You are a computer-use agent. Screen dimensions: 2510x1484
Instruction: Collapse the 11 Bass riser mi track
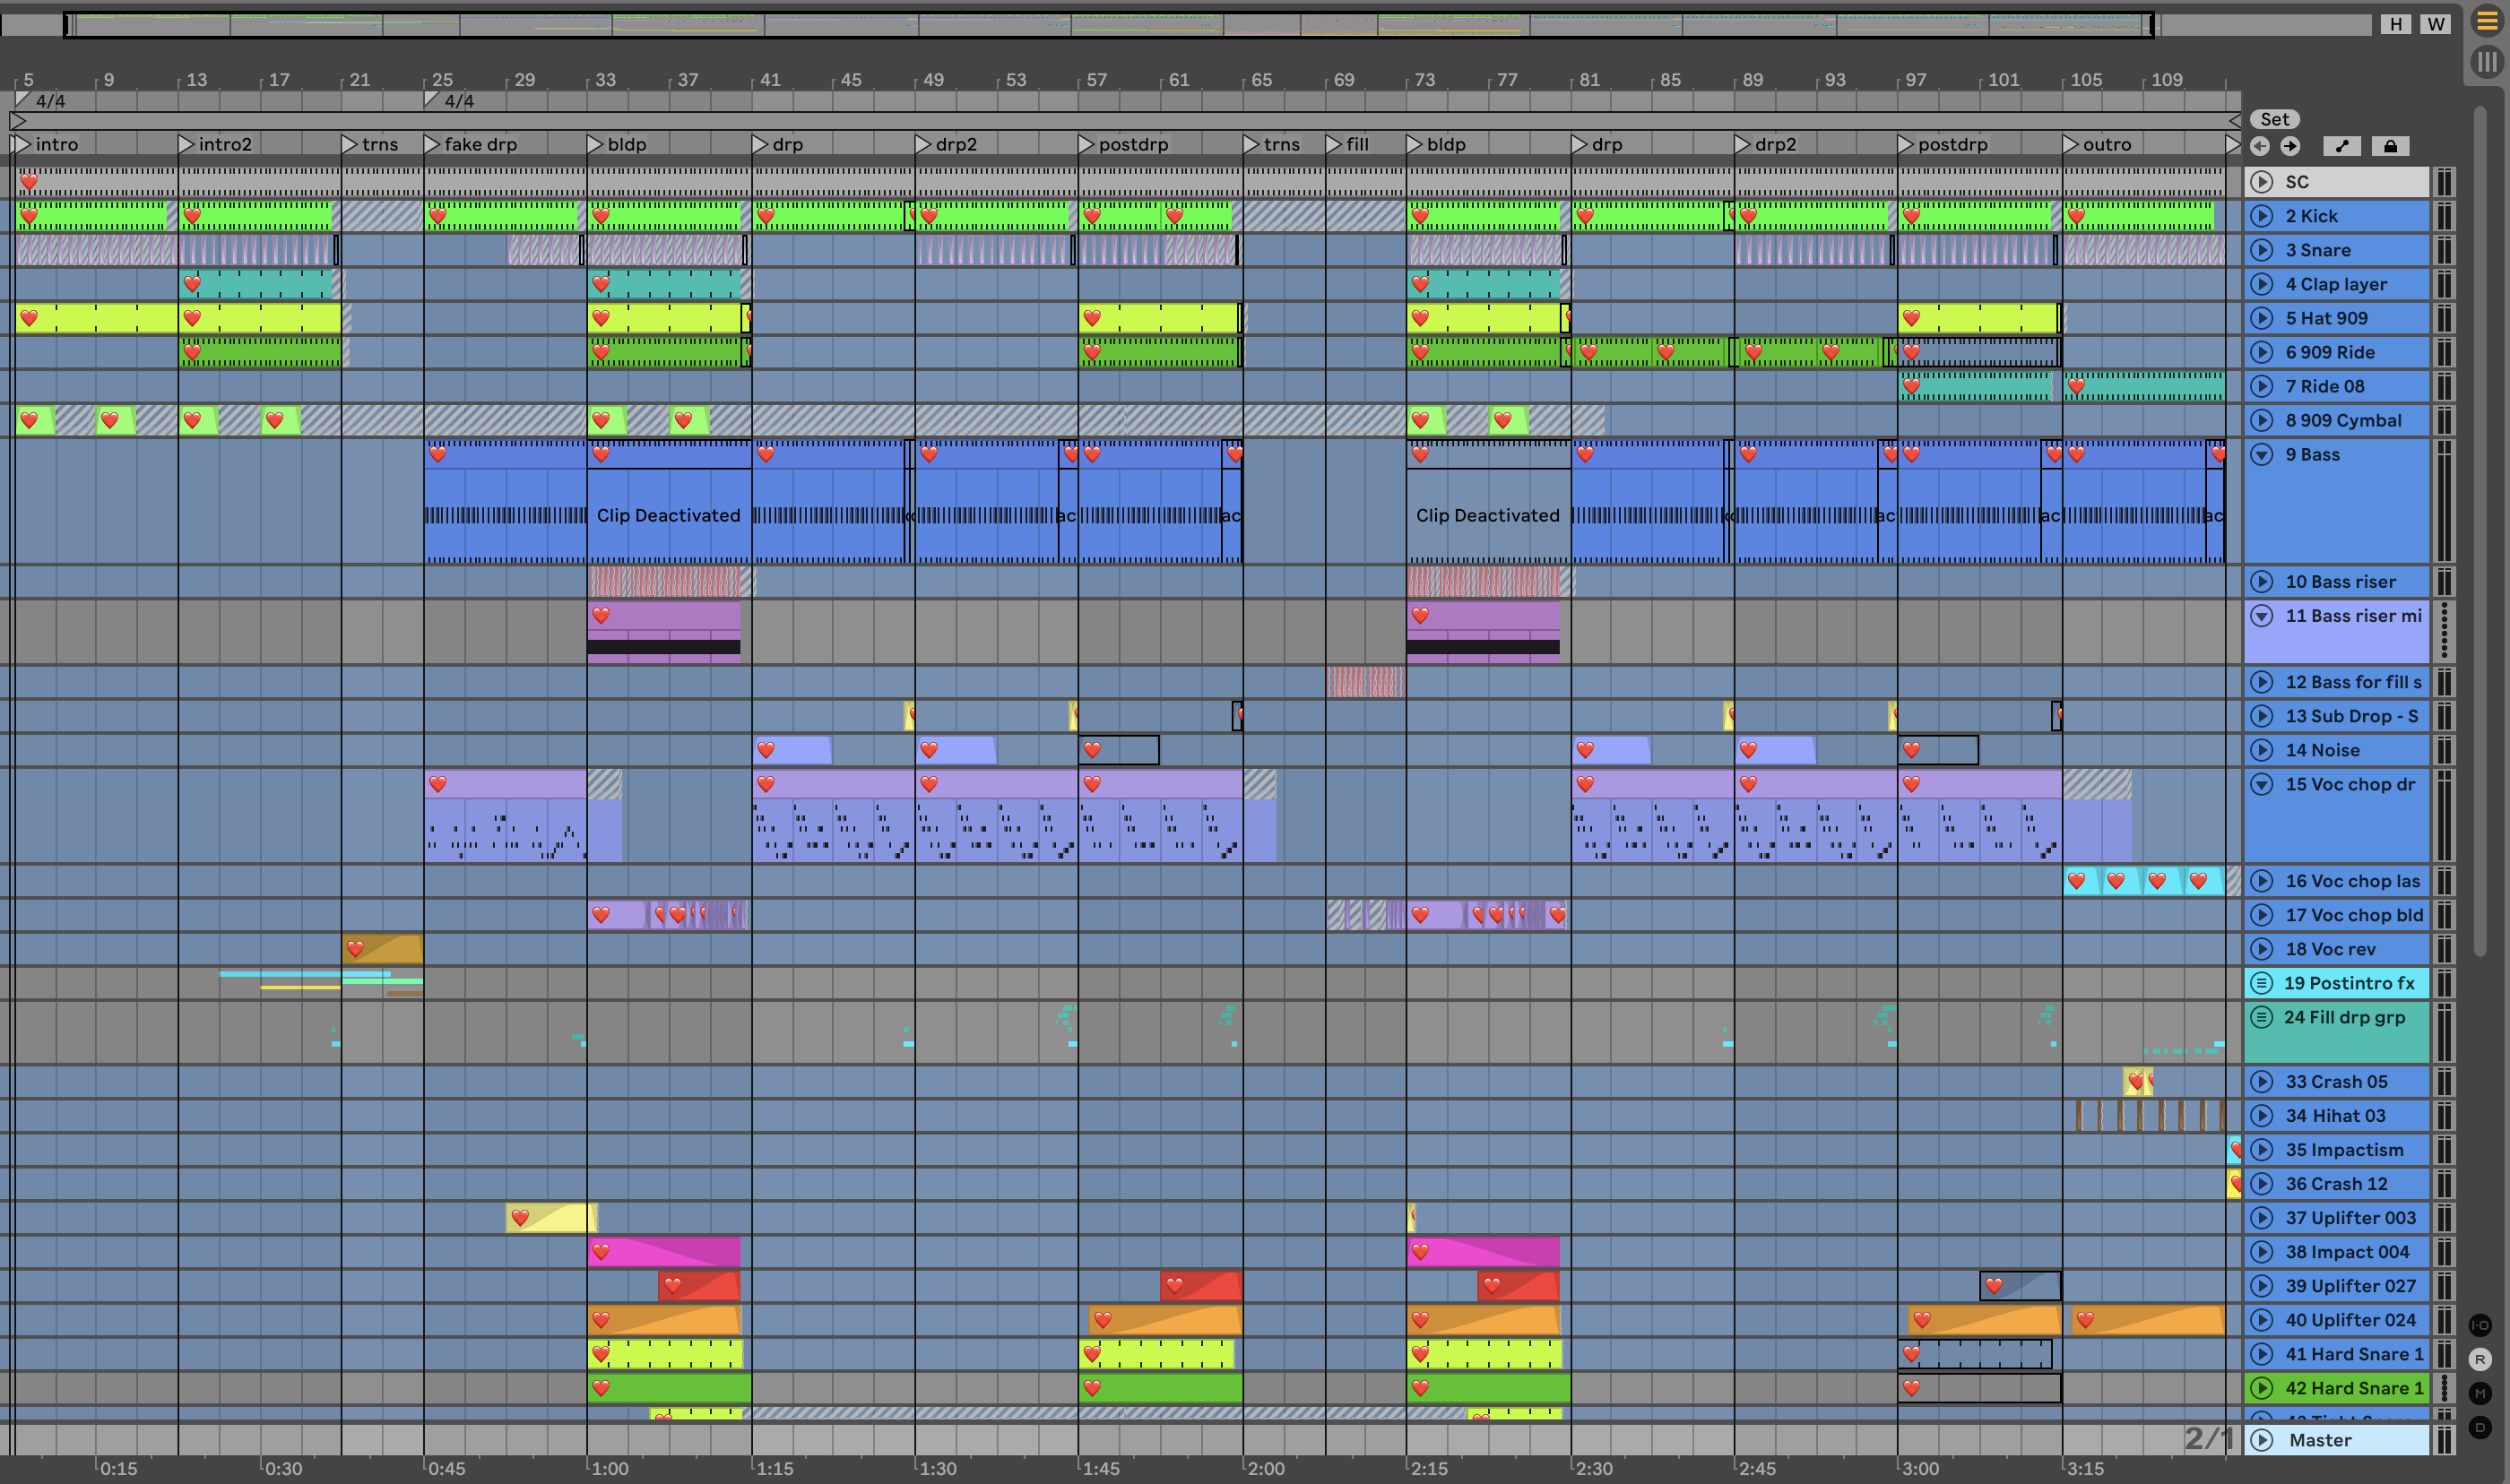click(2262, 616)
